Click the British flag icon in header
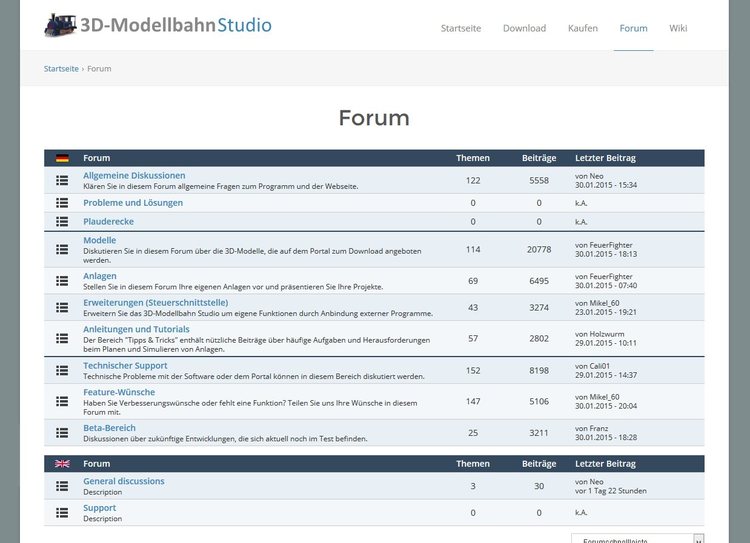The height and width of the screenshot is (543, 750). point(62,464)
